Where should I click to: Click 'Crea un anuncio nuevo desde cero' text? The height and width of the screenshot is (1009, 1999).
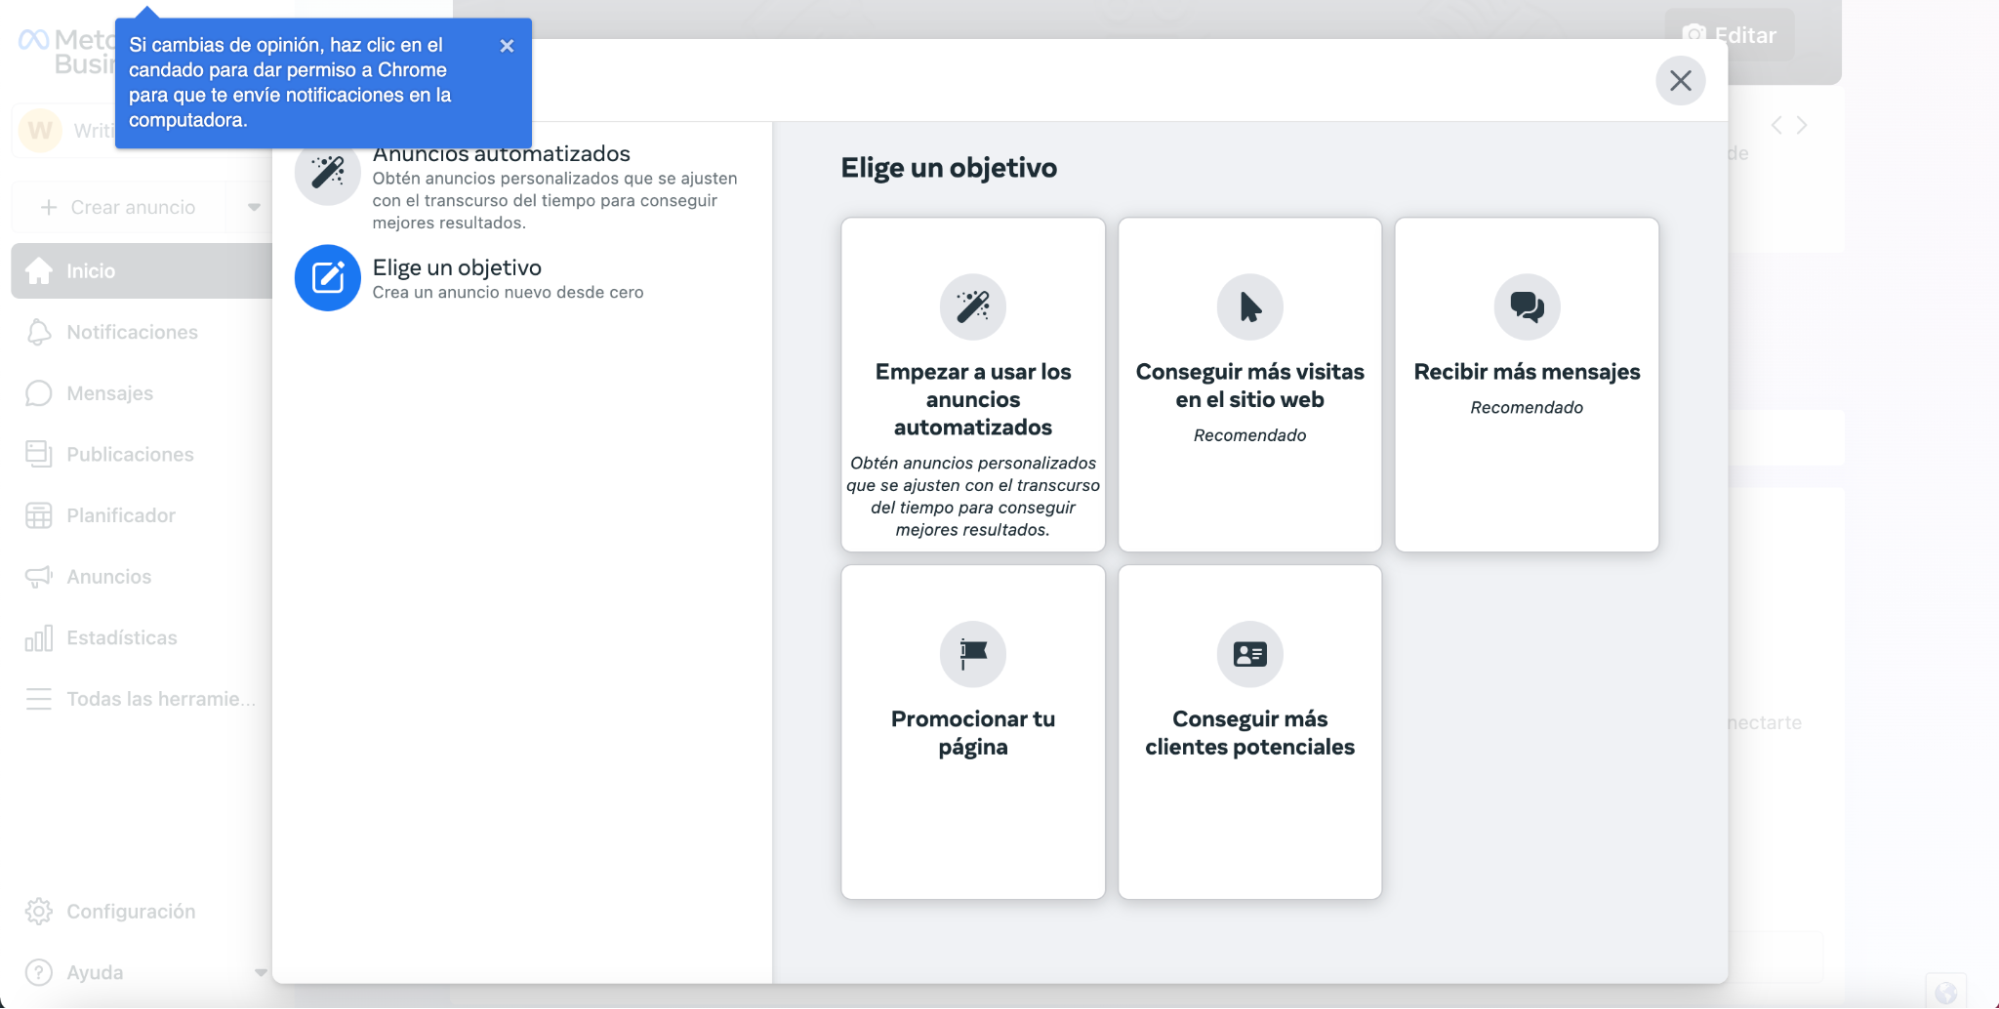click(x=508, y=292)
